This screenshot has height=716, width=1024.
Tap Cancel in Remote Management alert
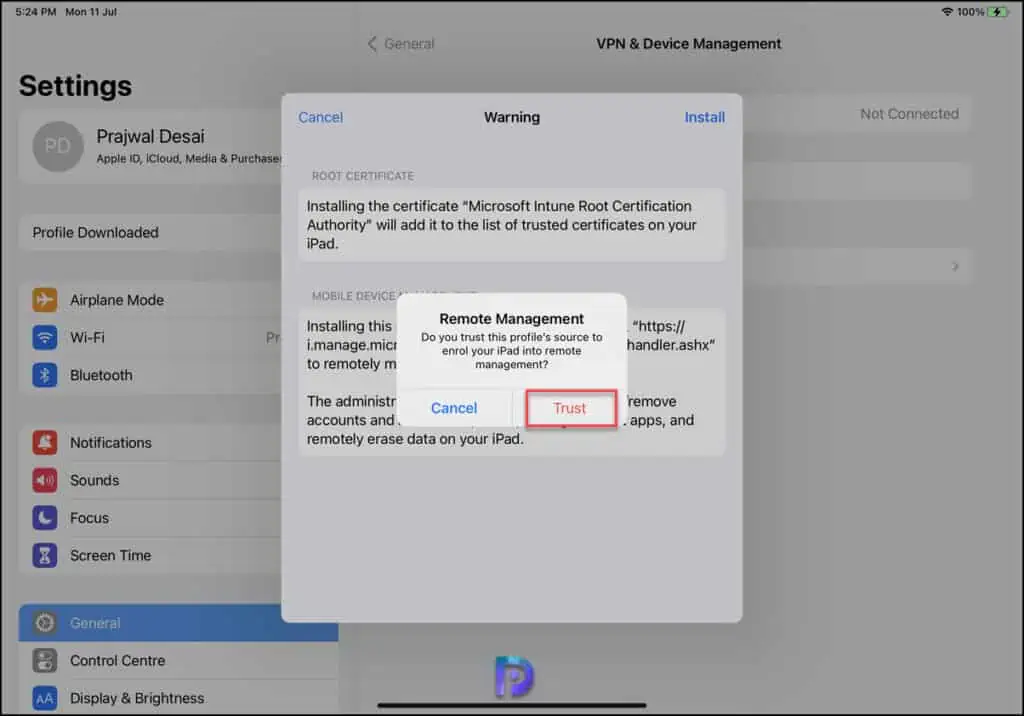pos(454,408)
